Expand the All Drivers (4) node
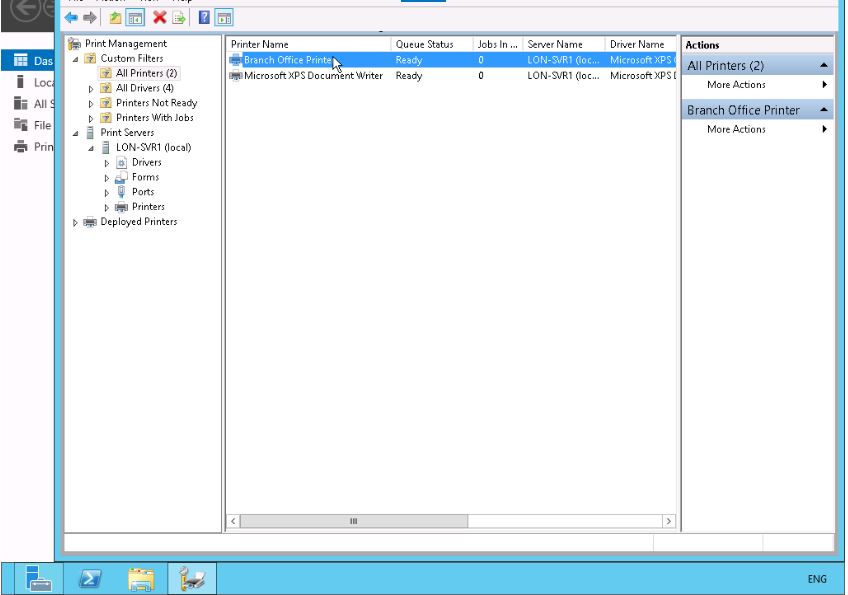 91,89
